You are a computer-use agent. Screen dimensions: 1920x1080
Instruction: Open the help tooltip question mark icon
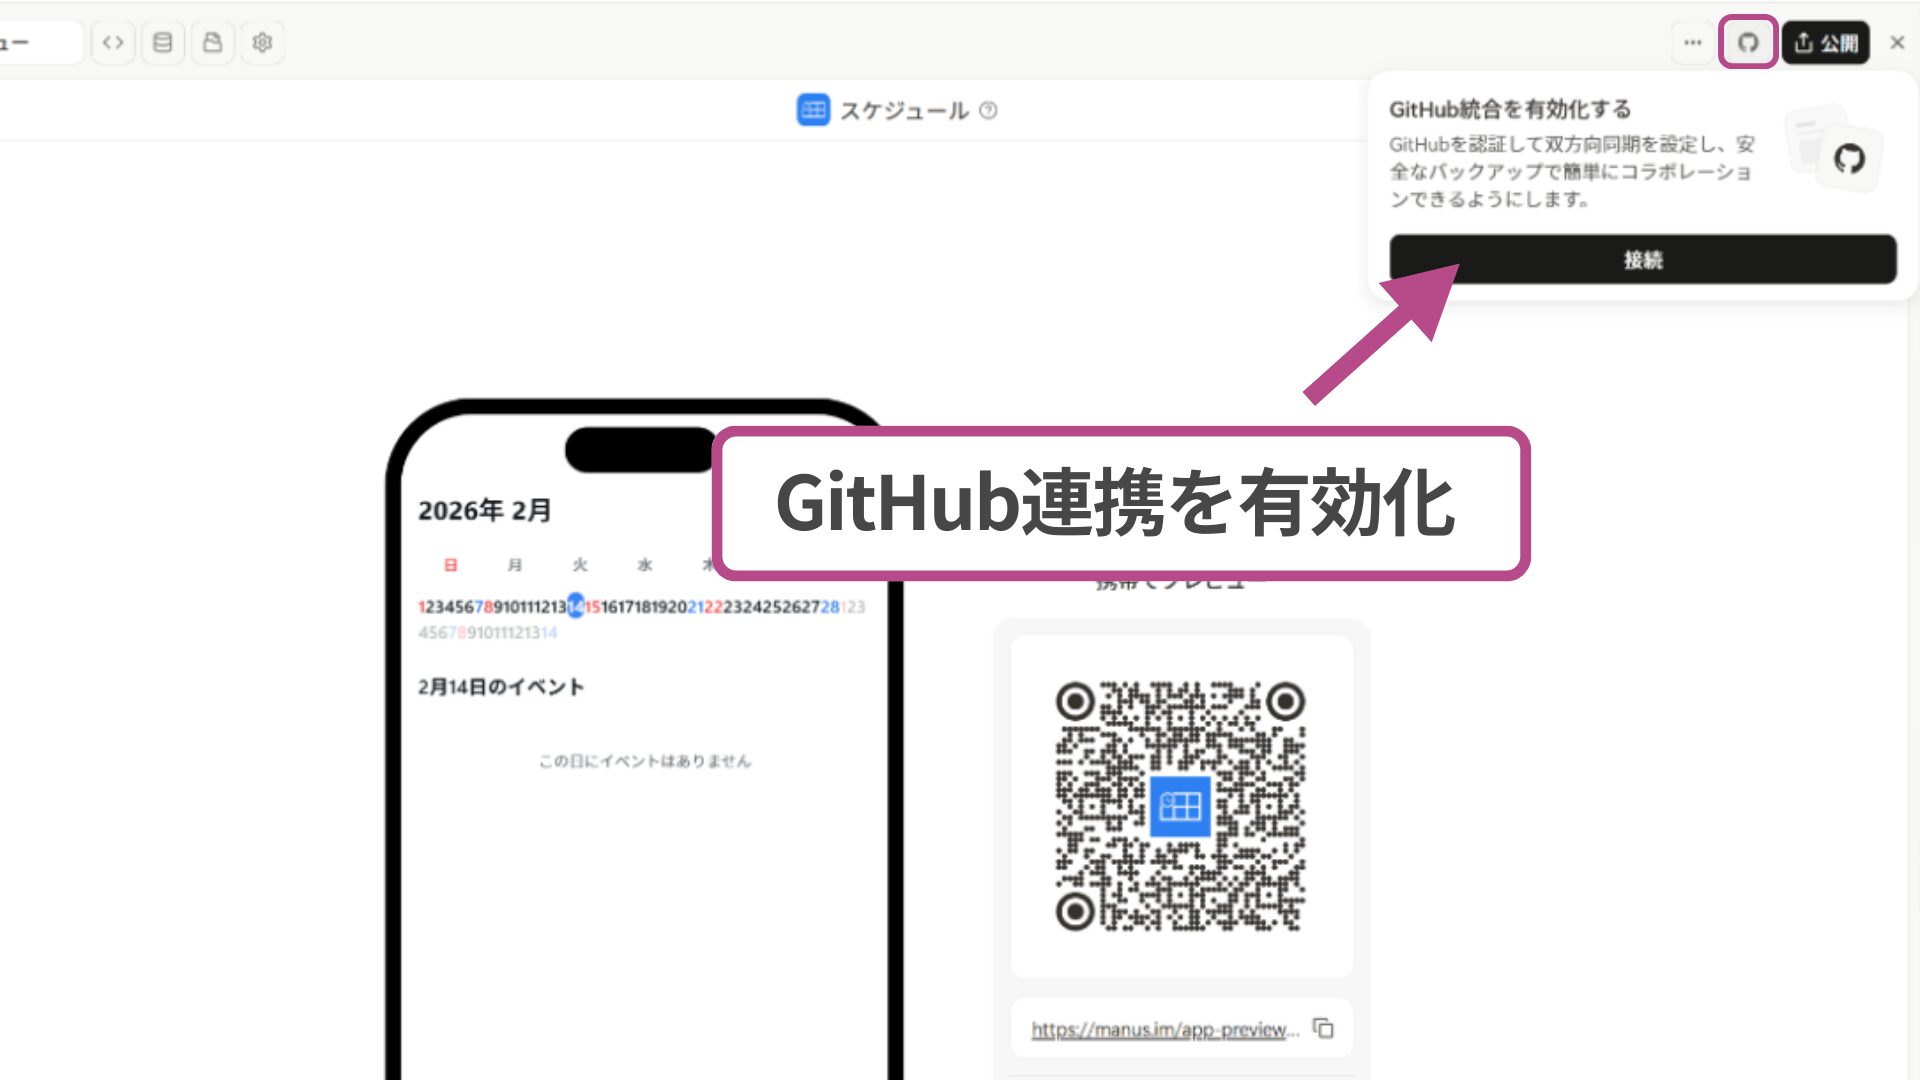click(x=989, y=111)
